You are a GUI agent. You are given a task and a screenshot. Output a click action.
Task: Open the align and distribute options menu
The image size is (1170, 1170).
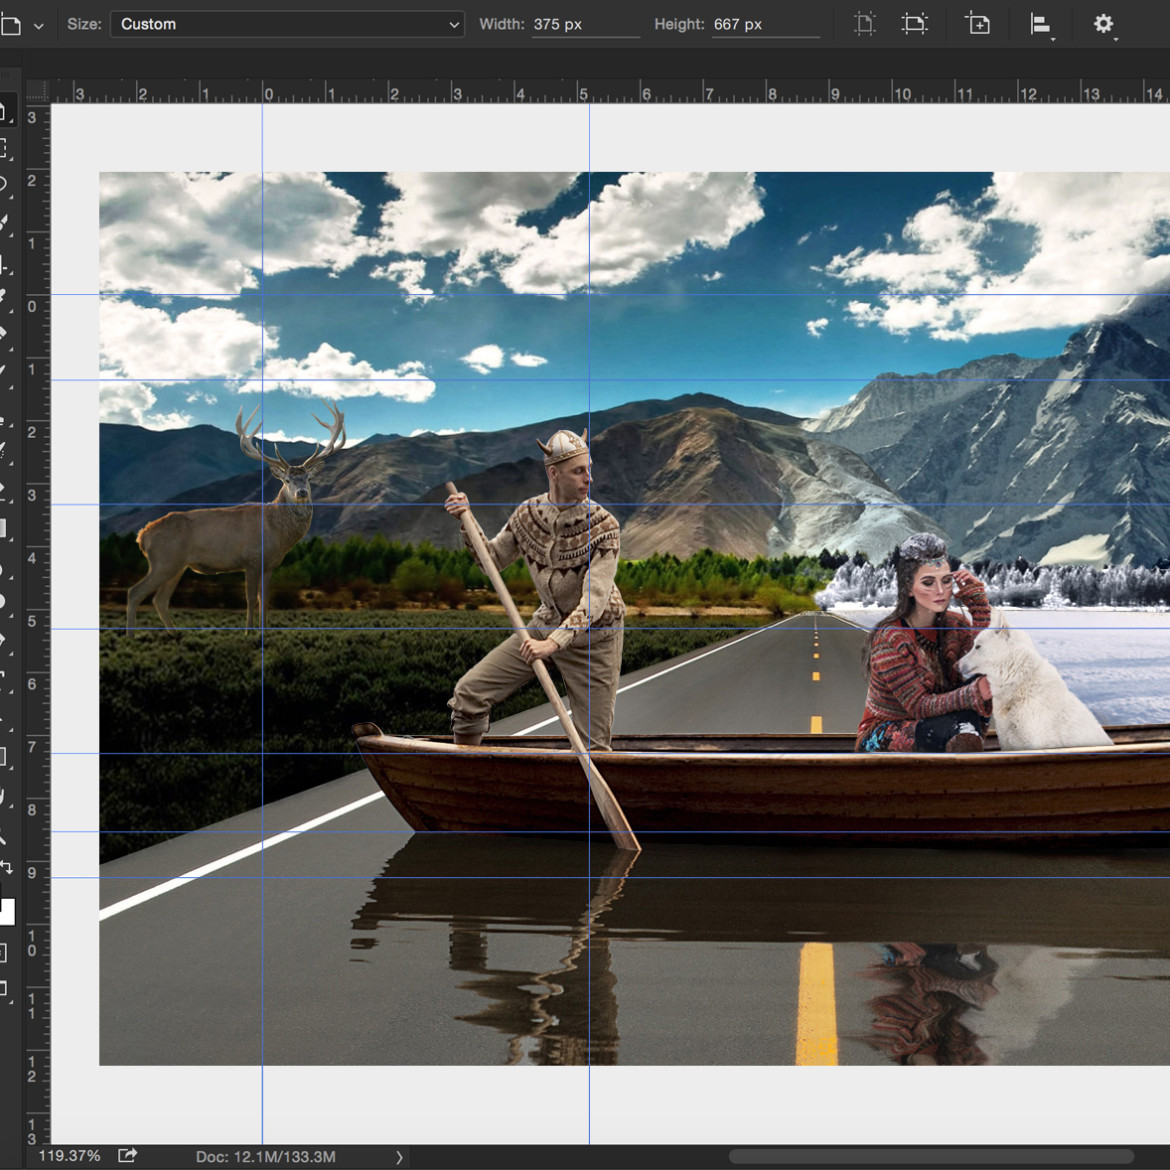(x=1041, y=24)
